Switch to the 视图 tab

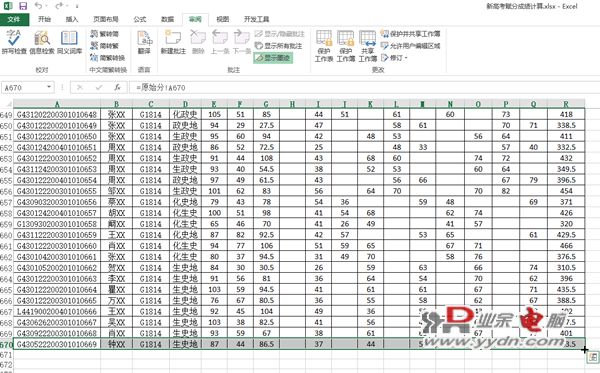pyautogui.click(x=223, y=19)
